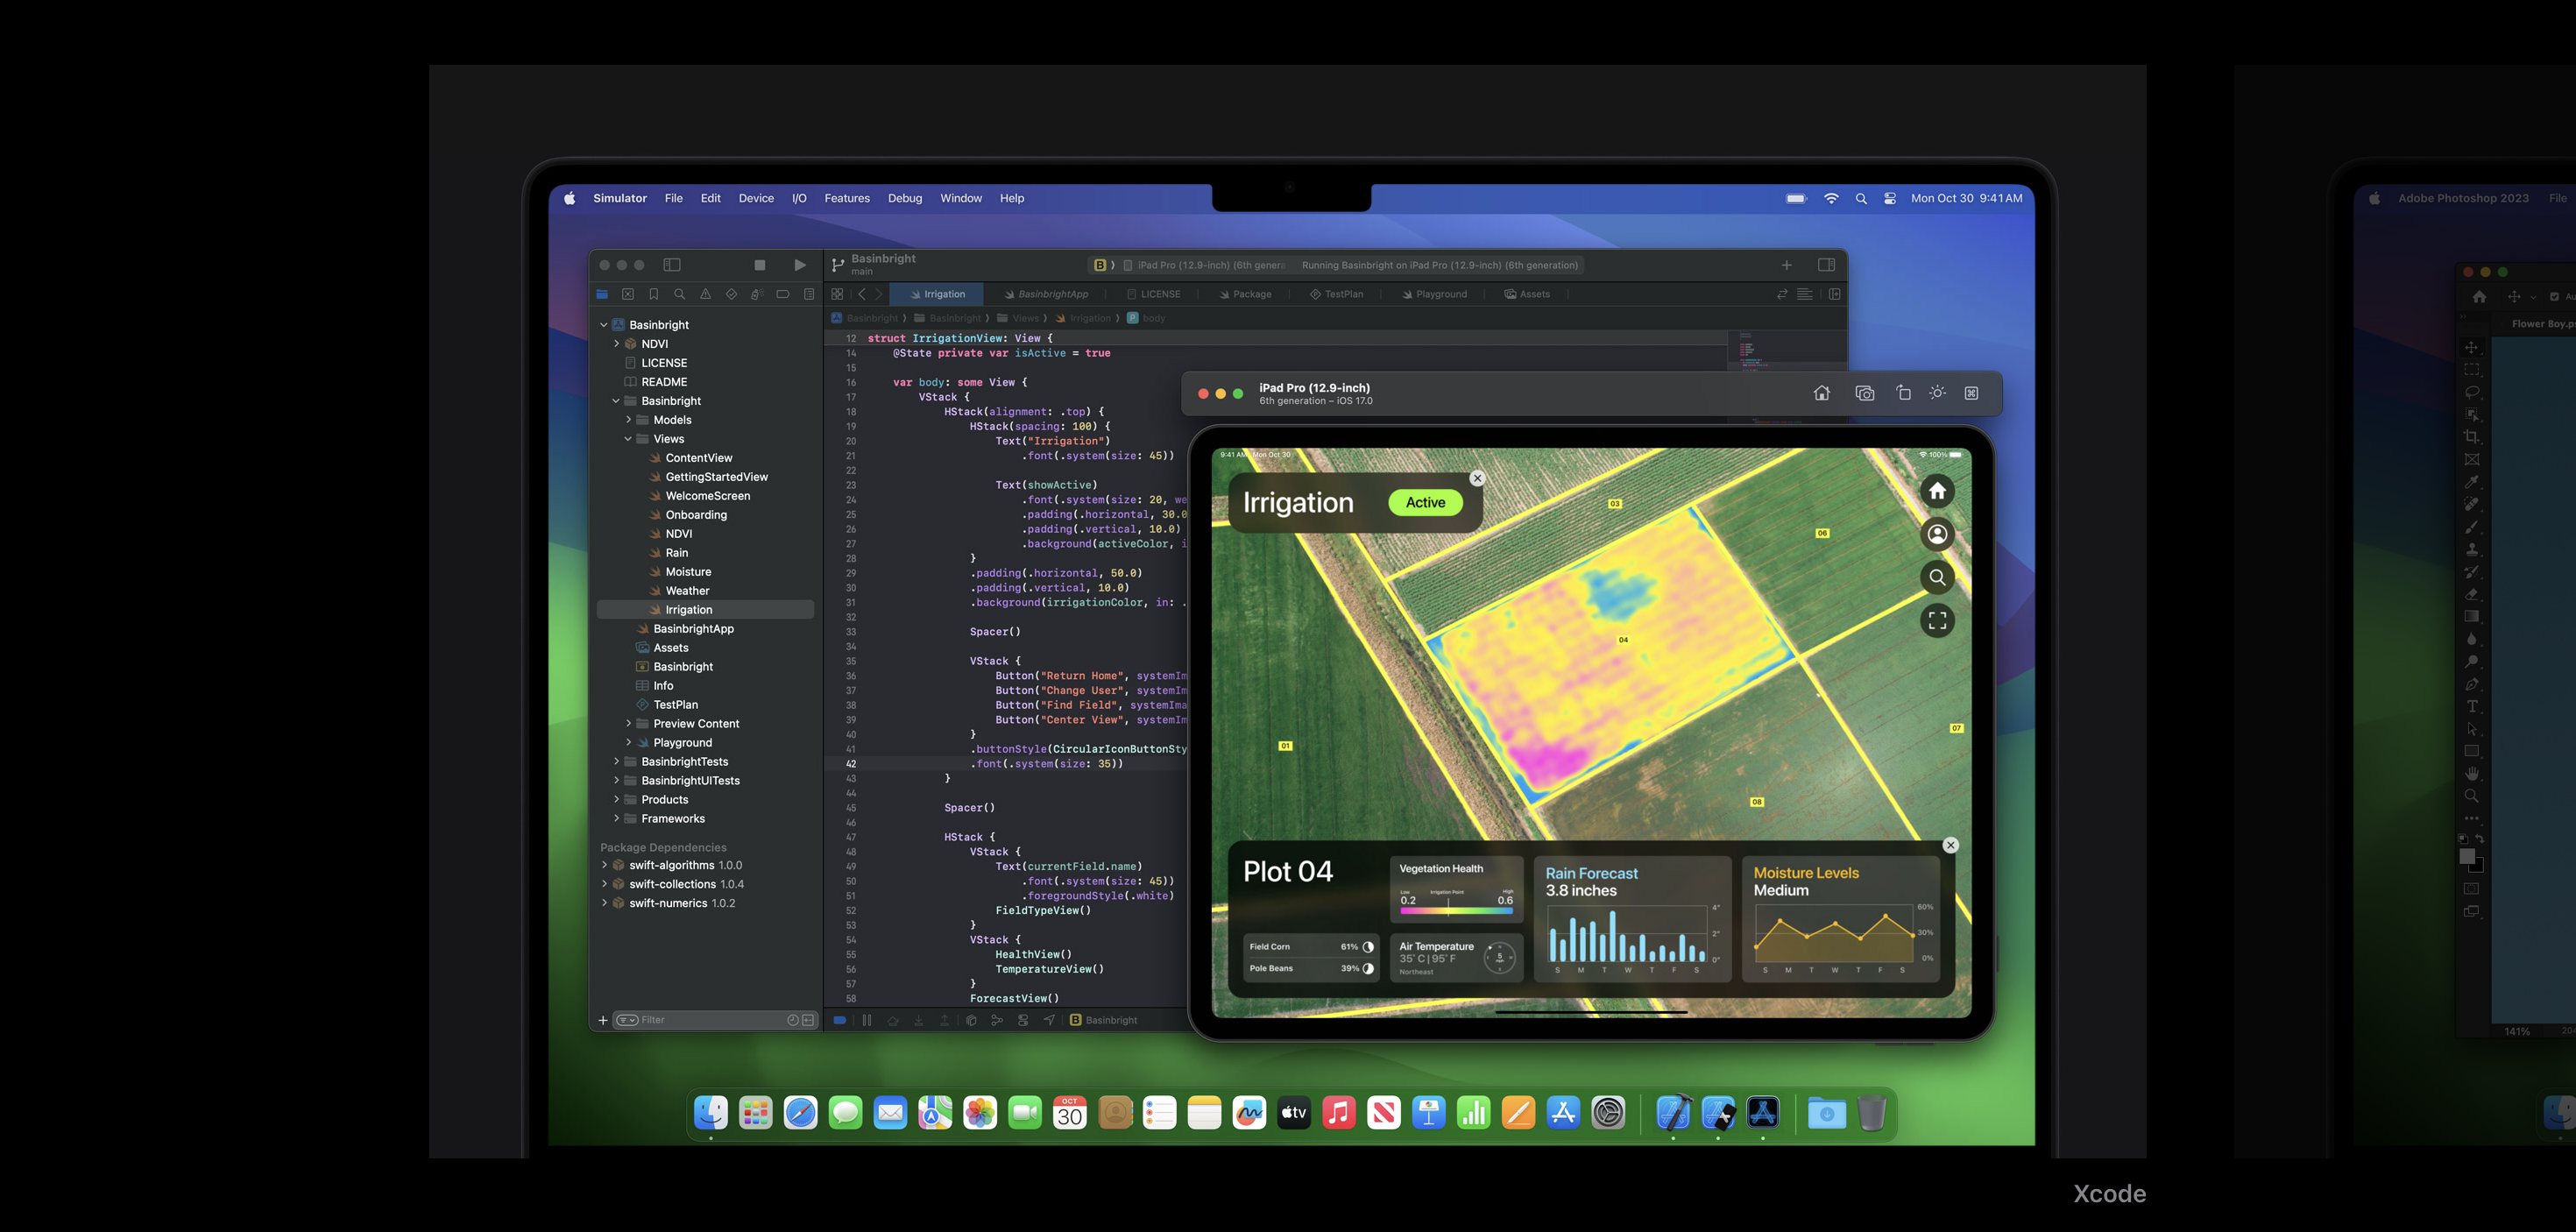The height and width of the screenshot is (1232, 2576).
Task: Open the Assets editor tab
Action: [1527, 294]
